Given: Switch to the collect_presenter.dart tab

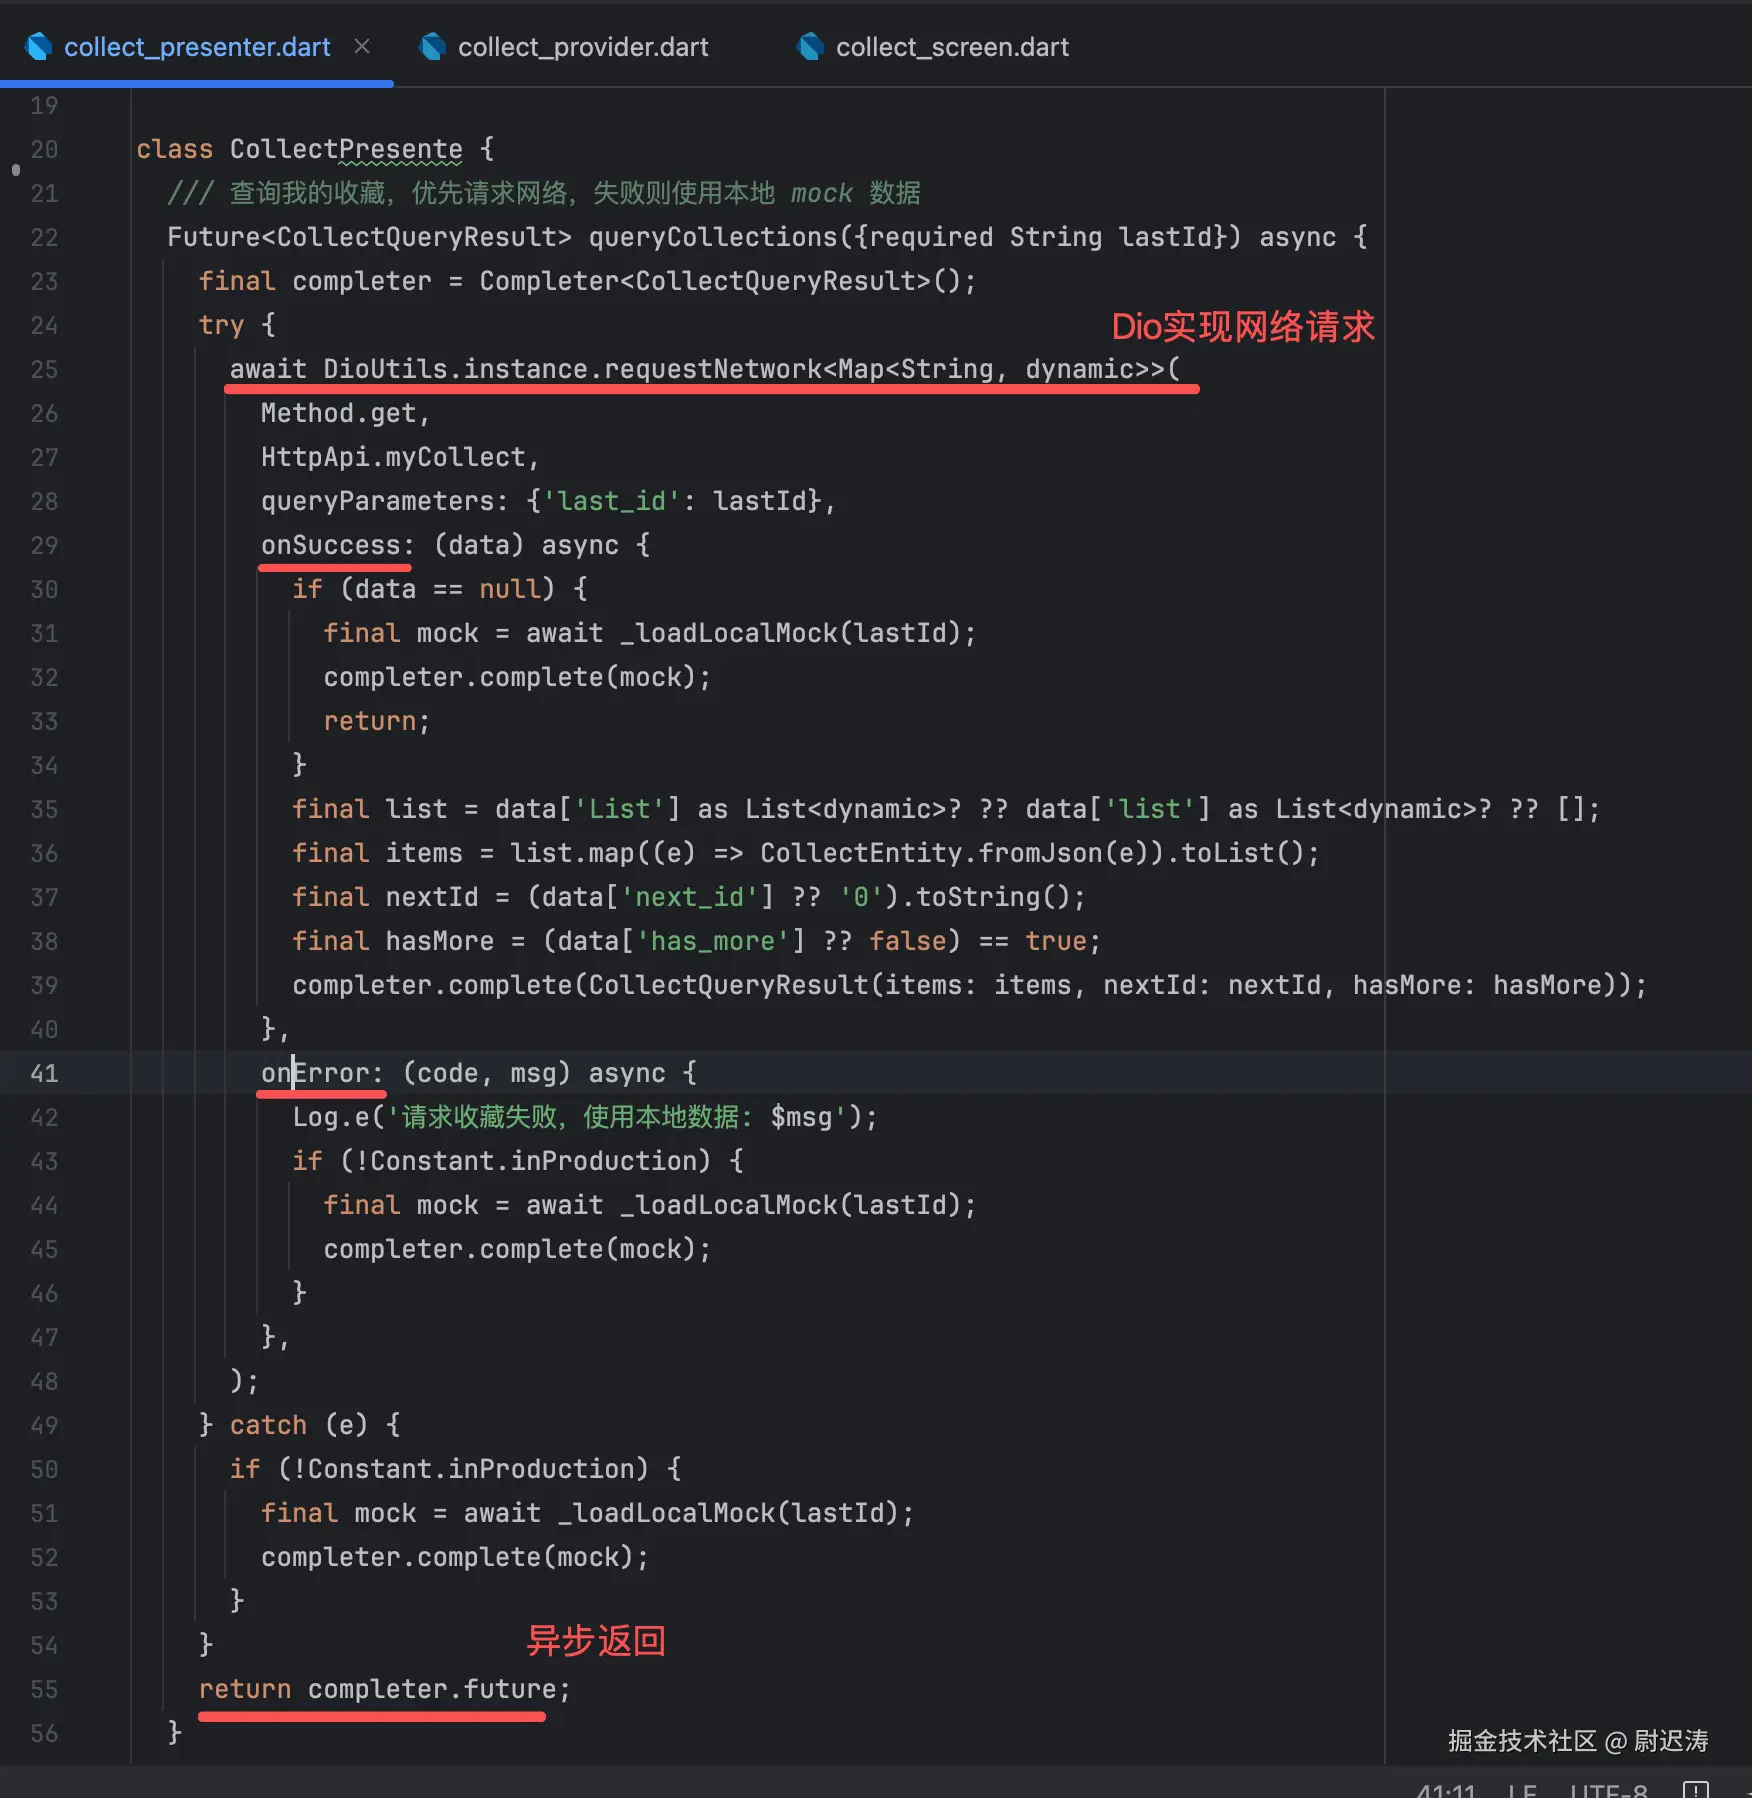Looking at the screenshot, I should pos(197,47).
